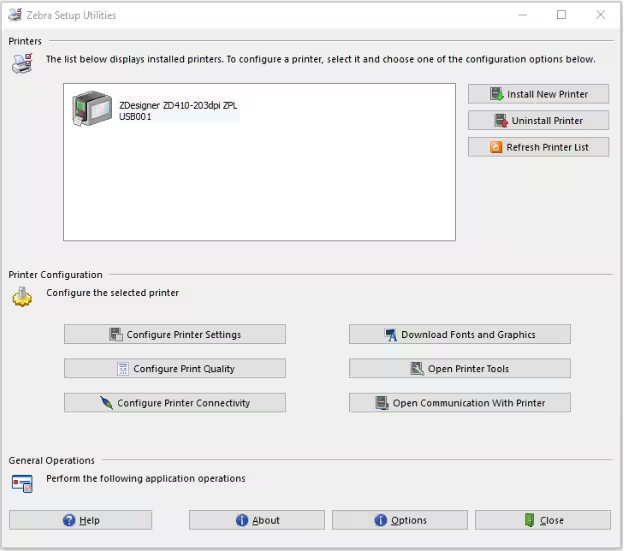Click empty area of printer list
626x551 pixels.
coord(260,190)
